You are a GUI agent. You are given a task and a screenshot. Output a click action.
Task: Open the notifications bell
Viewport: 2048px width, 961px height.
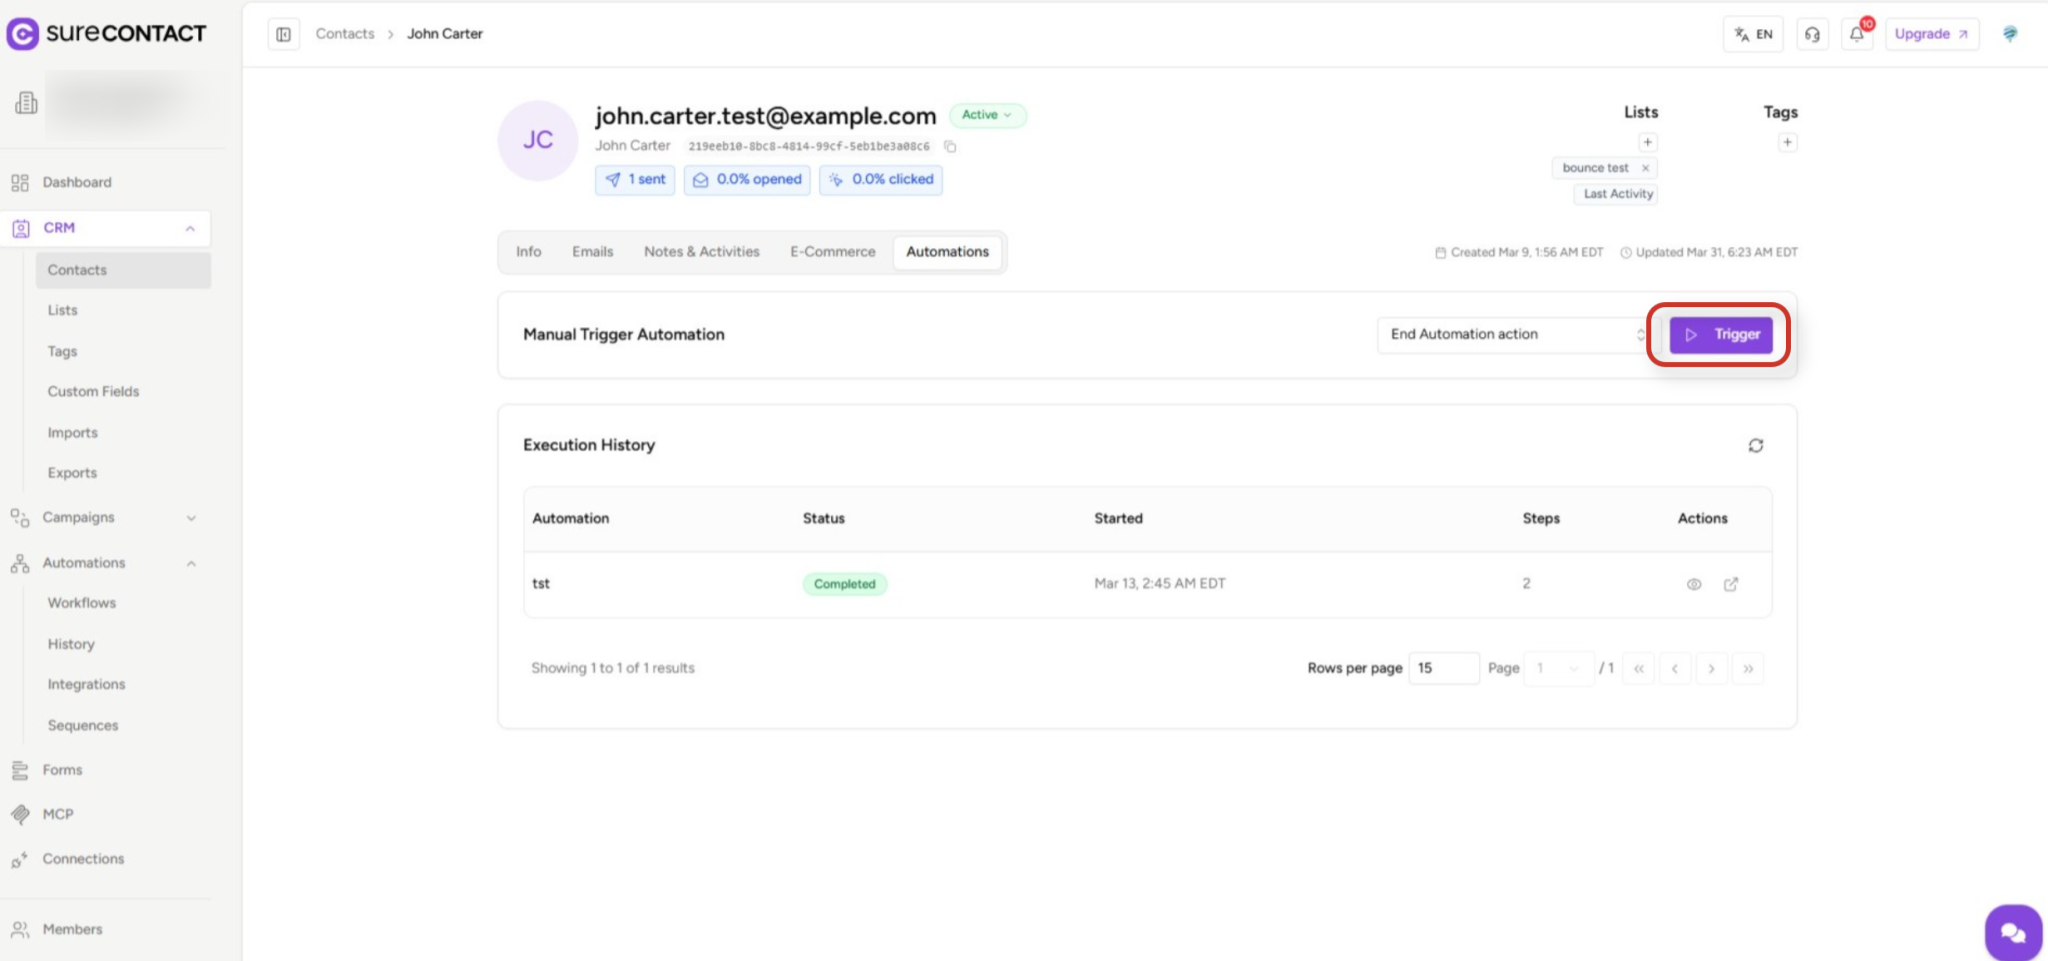click(1857, 34)
